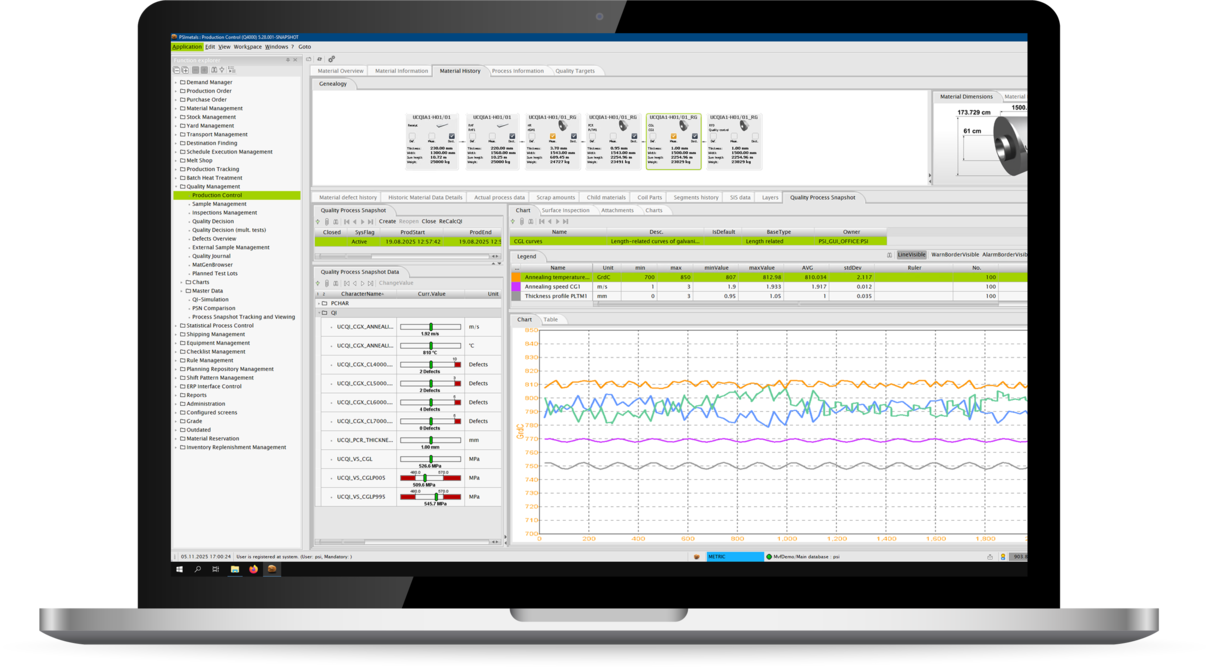Toggle LineVisible in the Legend panel

pos(912,253)
